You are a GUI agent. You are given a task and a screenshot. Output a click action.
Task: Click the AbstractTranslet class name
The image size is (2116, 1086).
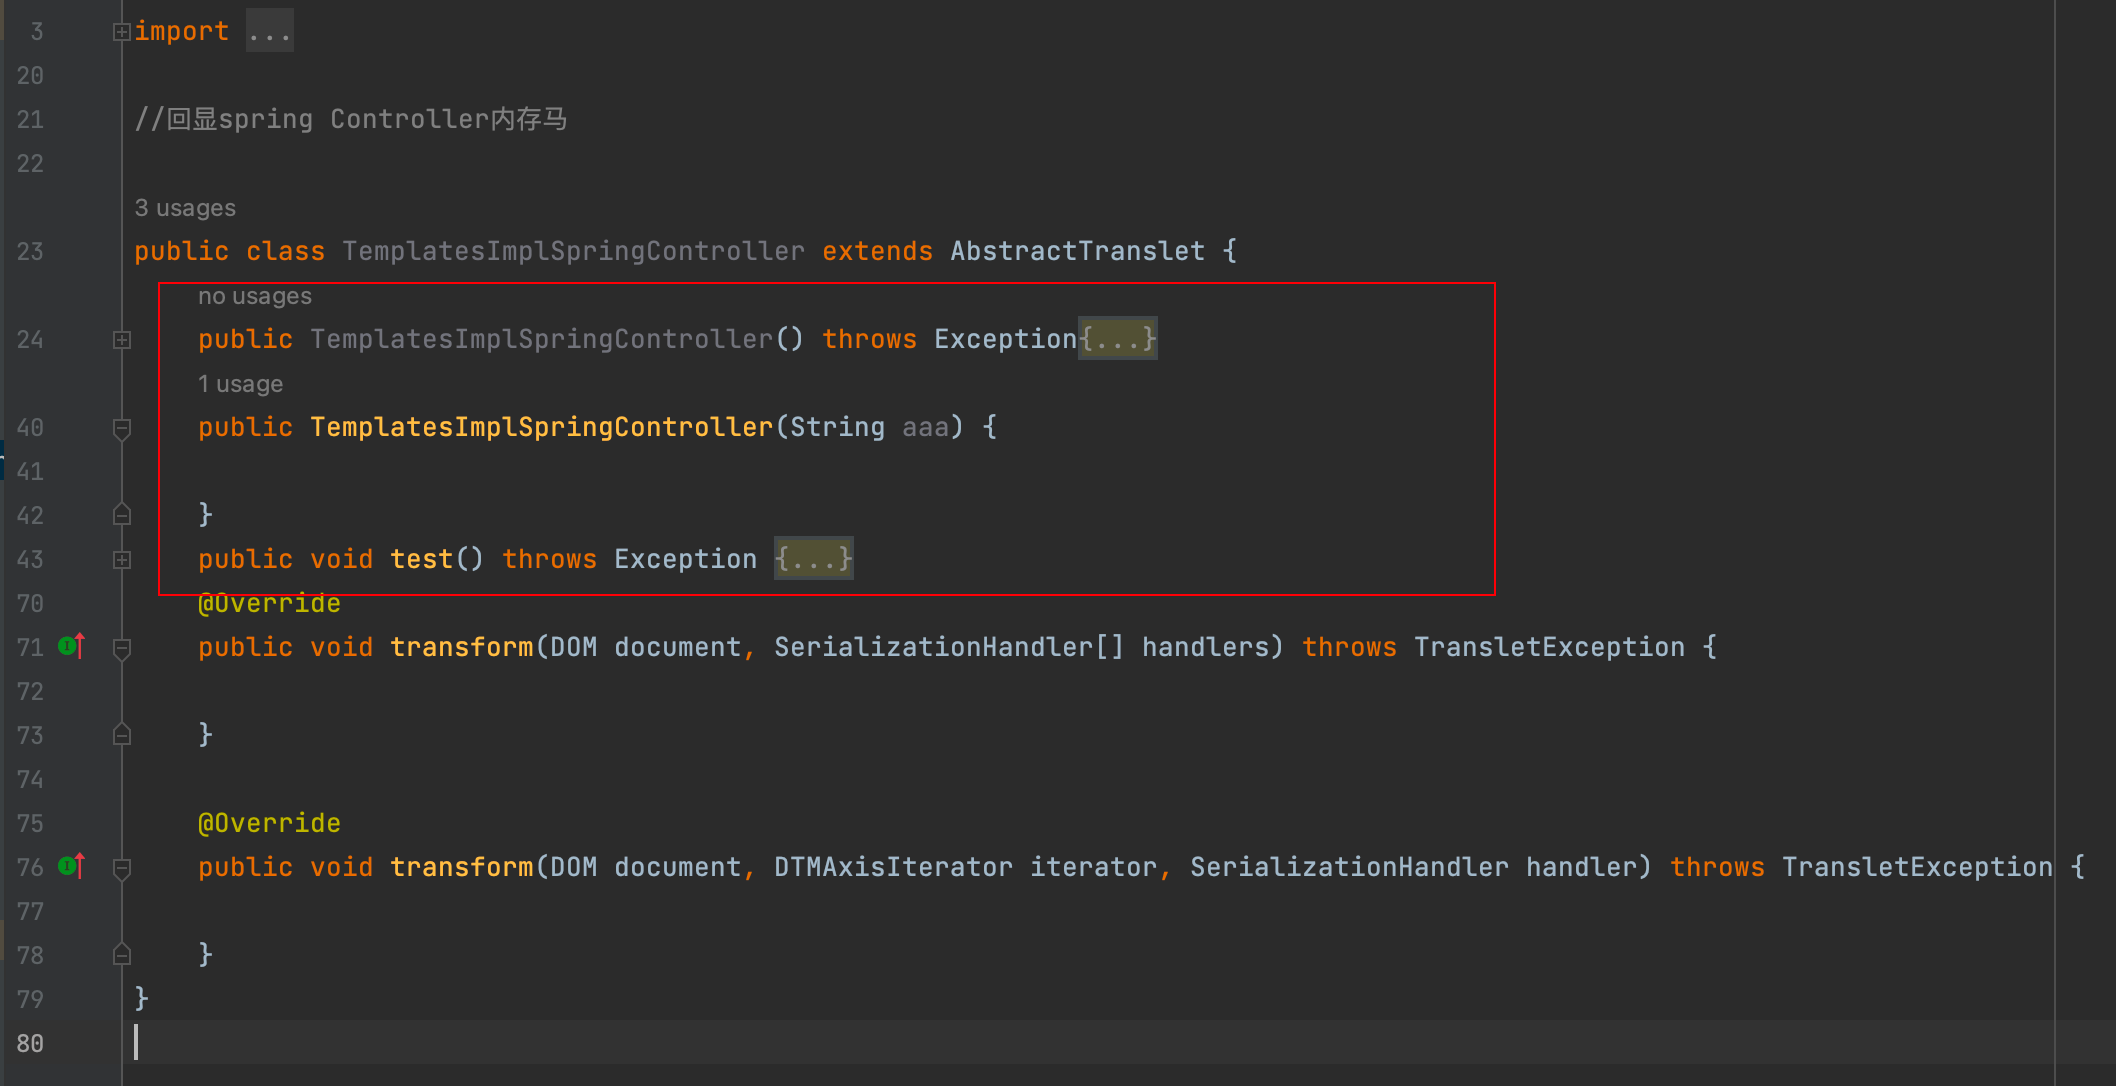pos(1077,251)
